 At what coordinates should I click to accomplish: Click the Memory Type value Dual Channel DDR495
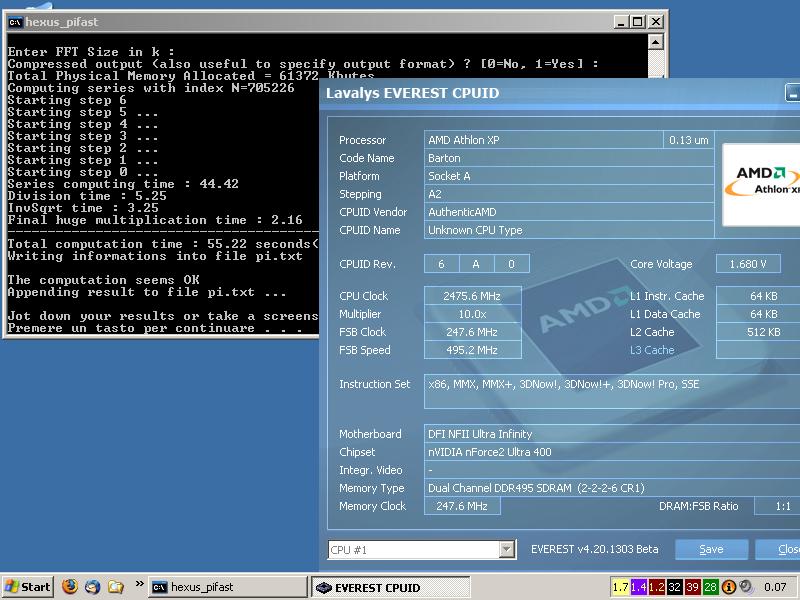click(612, 488)
